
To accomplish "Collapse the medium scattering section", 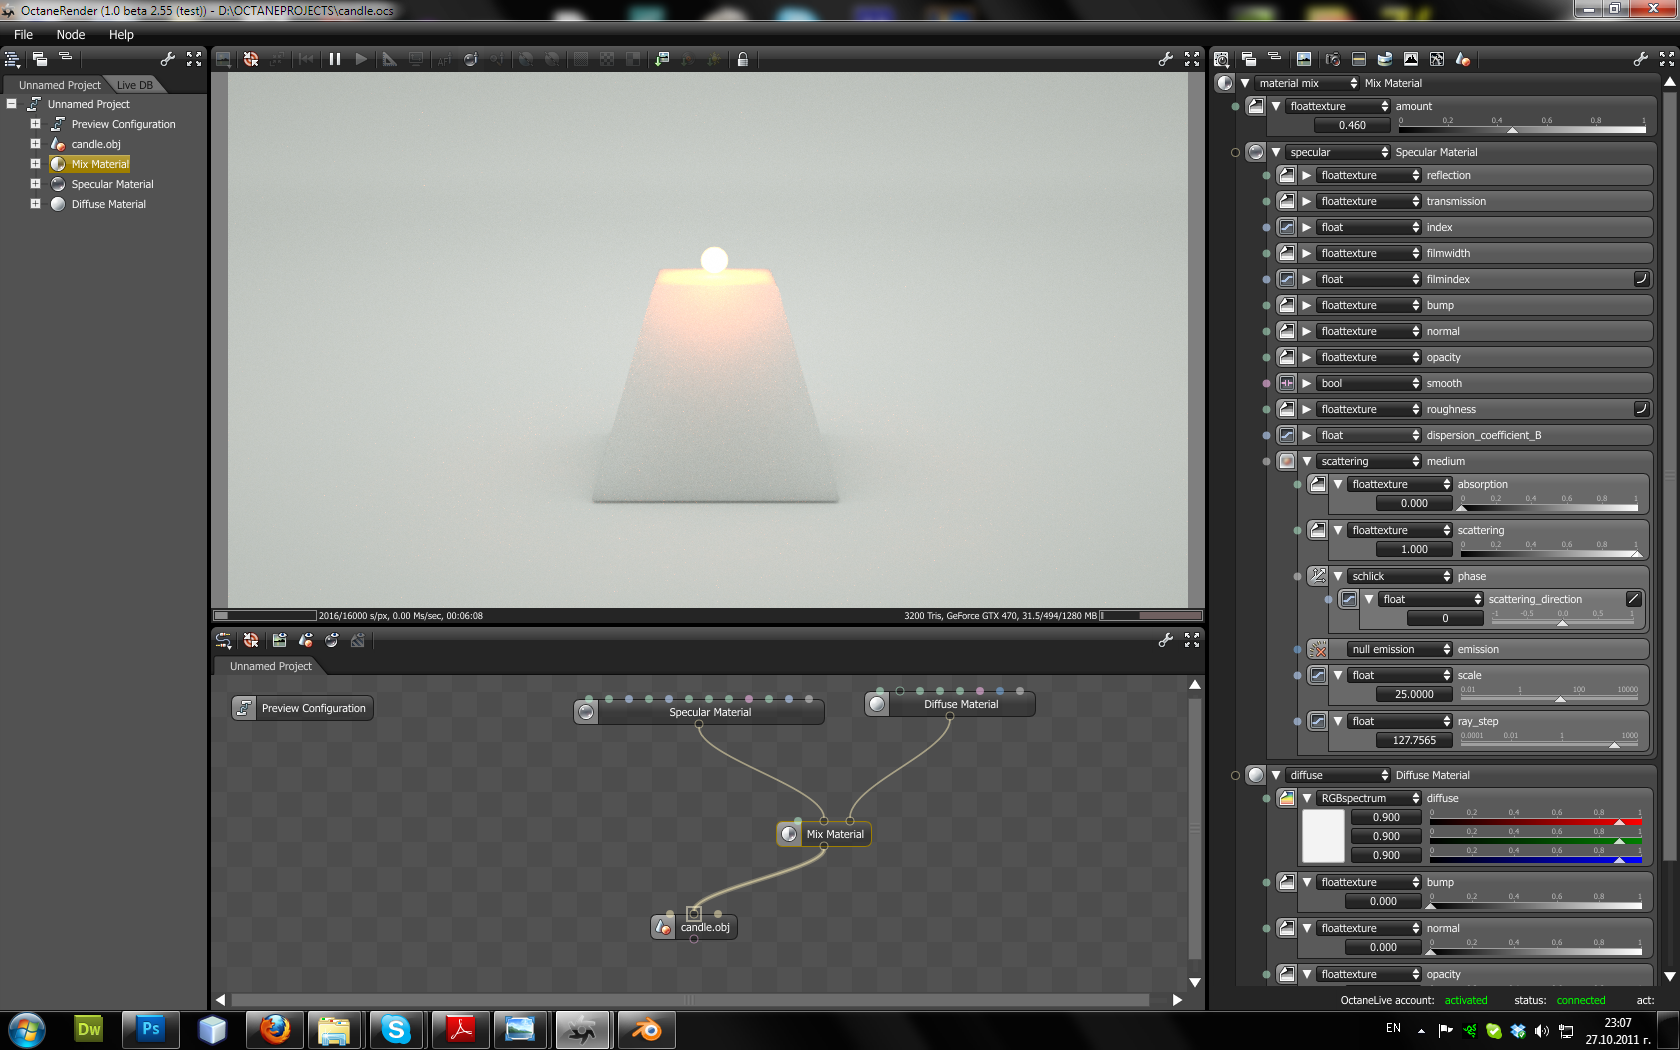I will tap(1306, 461).
